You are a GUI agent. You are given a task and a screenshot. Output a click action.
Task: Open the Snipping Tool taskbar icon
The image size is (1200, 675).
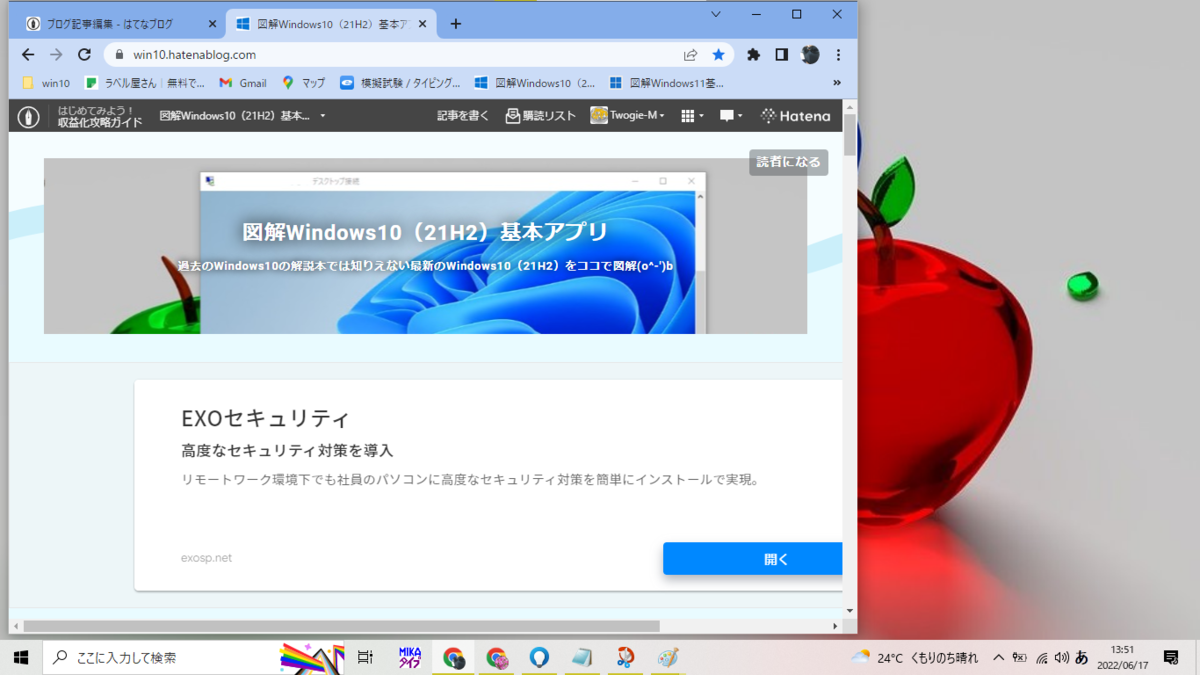pyautogui.click(x=625, y=657)
